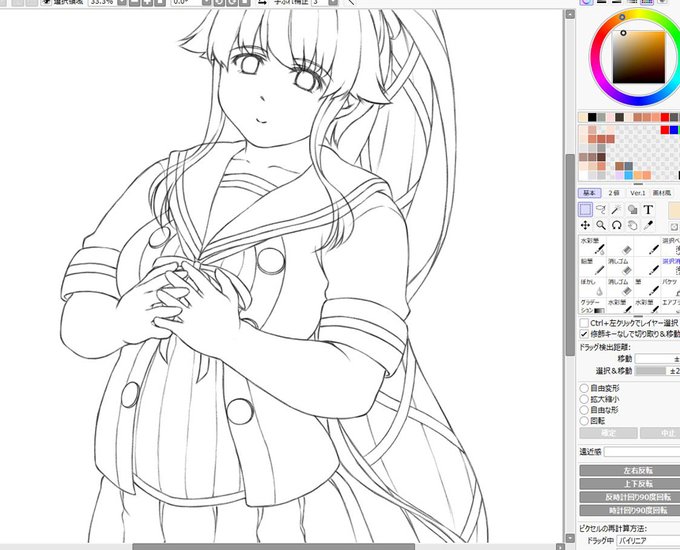The image size is (680, 550).
Task: Click the canvas vertical scrollbar up arrow
Action: click(x=569, y=14)
